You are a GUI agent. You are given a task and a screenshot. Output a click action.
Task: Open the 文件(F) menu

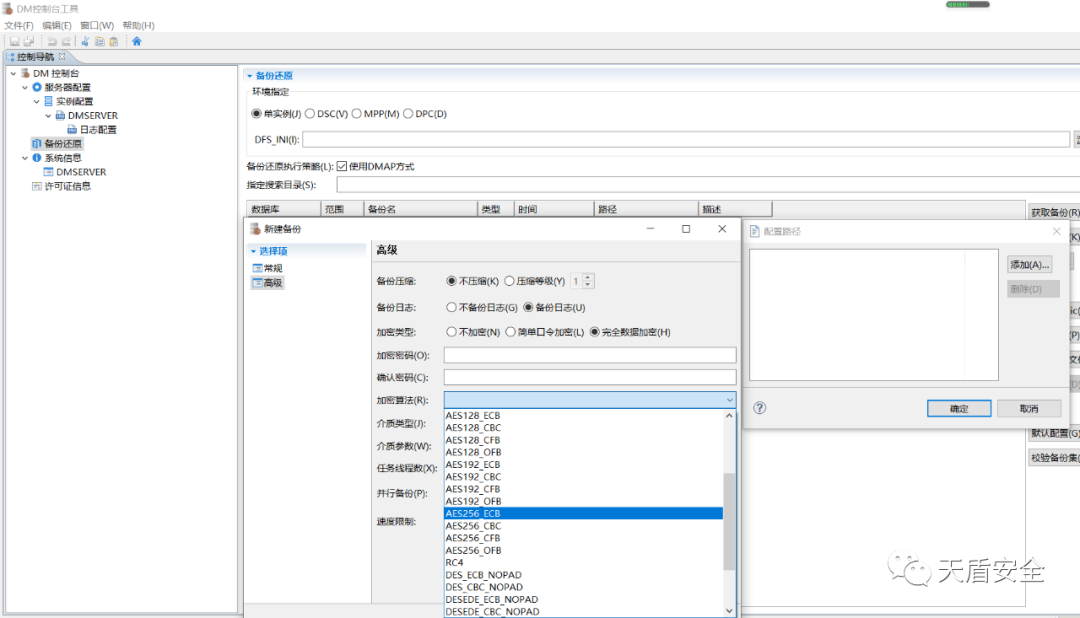point(19,25)
